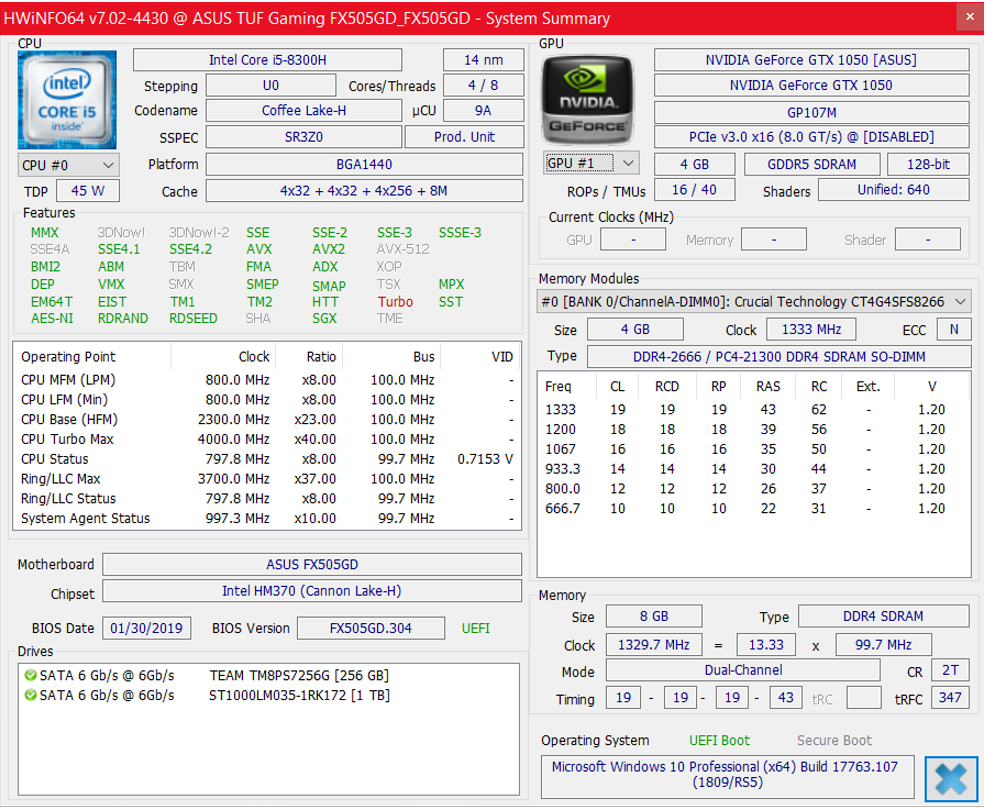Select the TEAM TM8PS7256G drive entry
The width and height of the screenshot is (986, 810).
[x=298, y=676]
